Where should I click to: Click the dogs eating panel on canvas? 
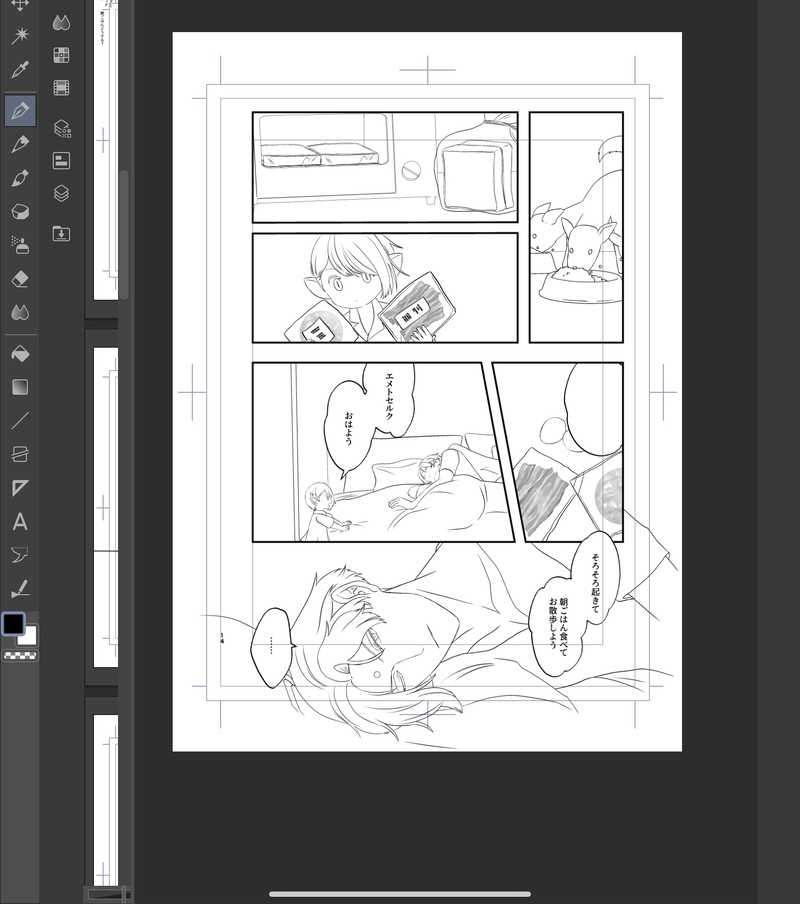tap(576, 227)
